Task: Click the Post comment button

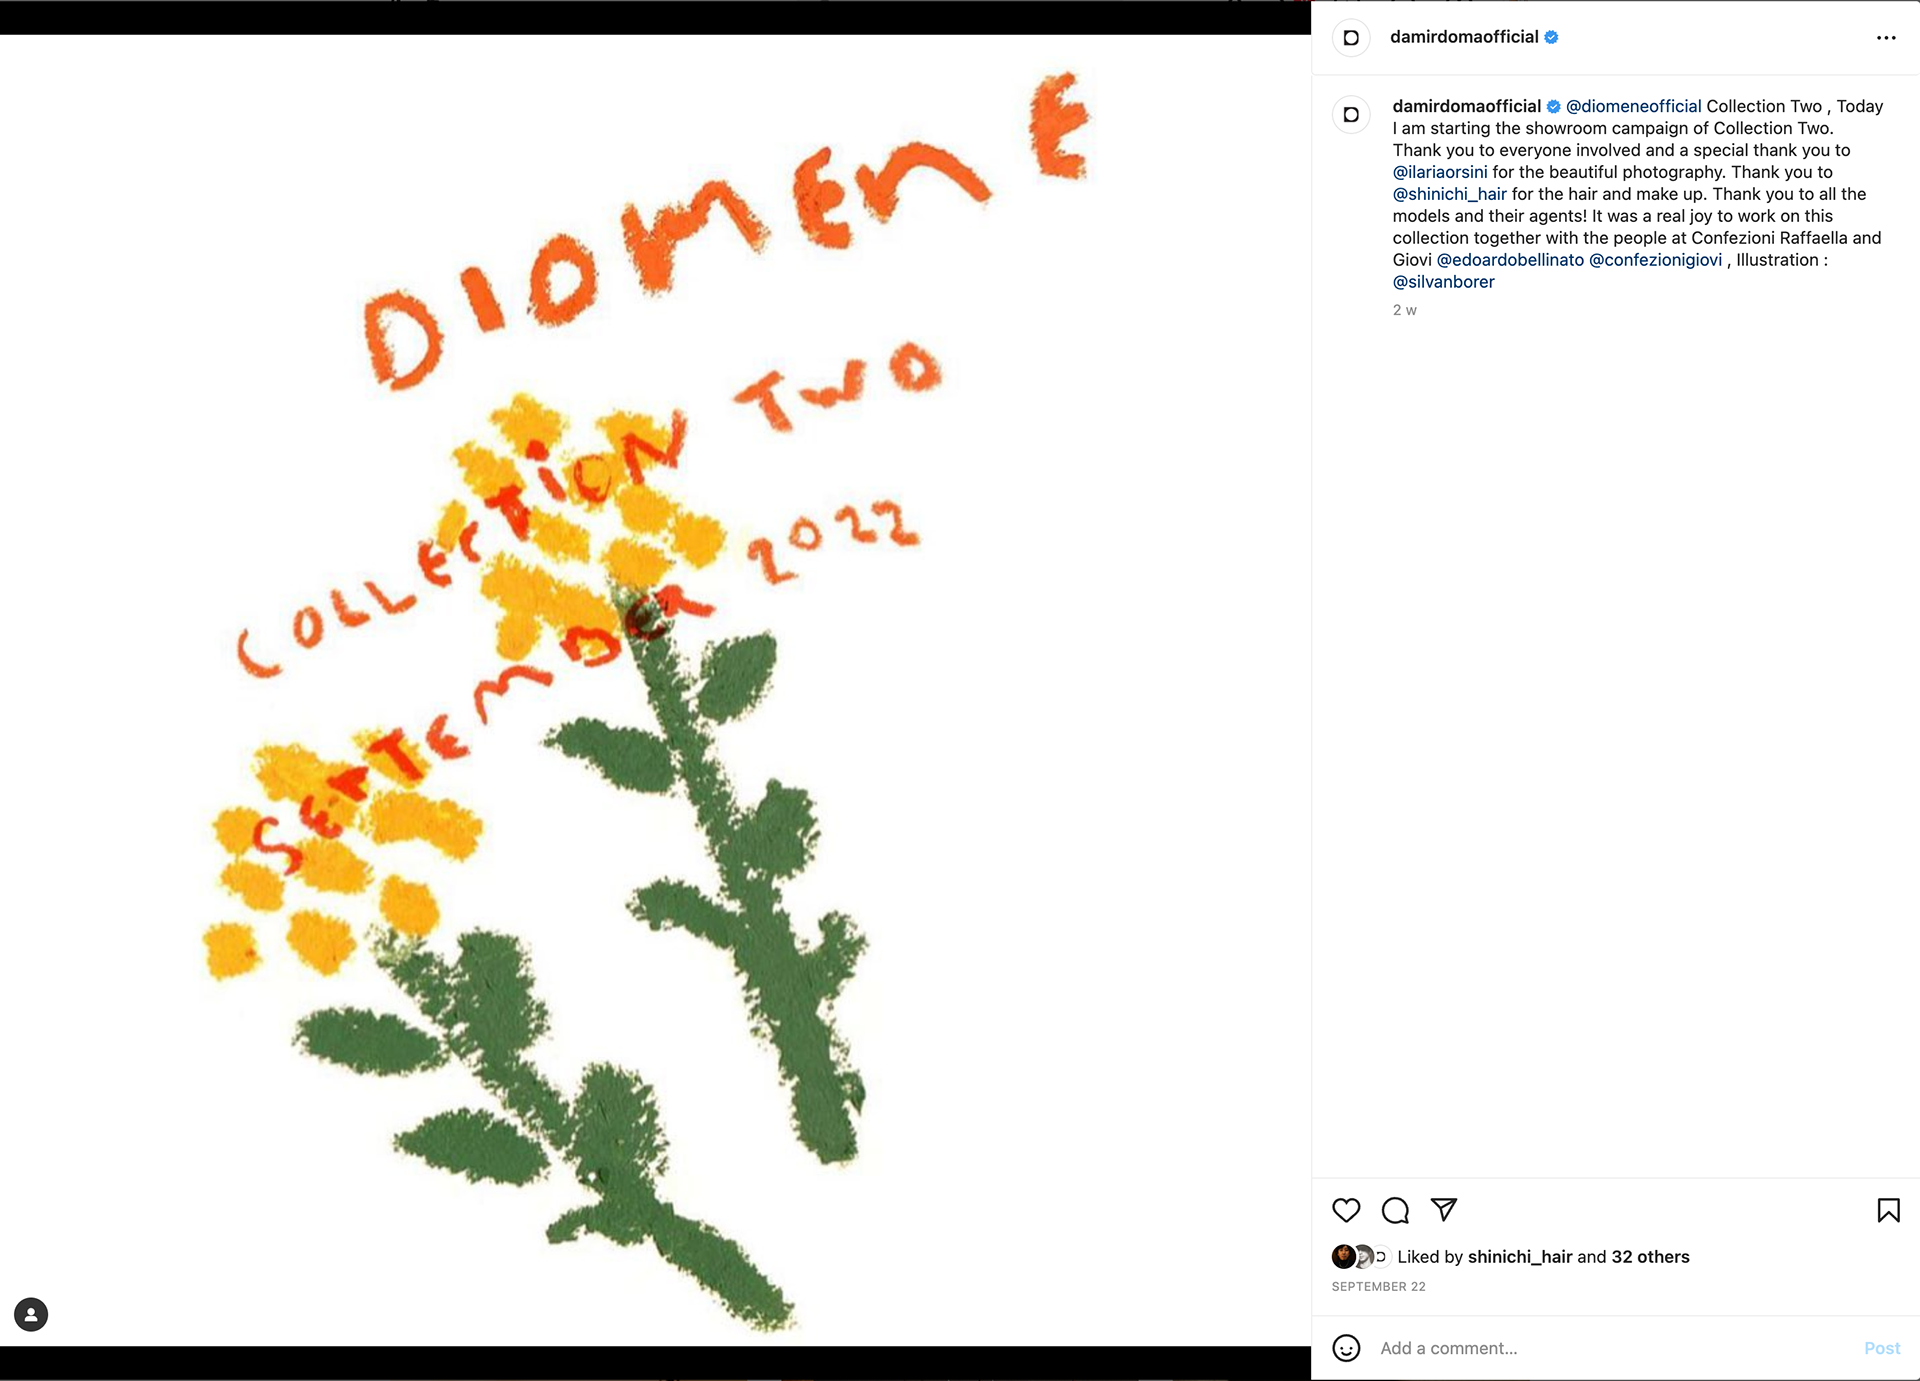Action: (x=1882, y=1348)
